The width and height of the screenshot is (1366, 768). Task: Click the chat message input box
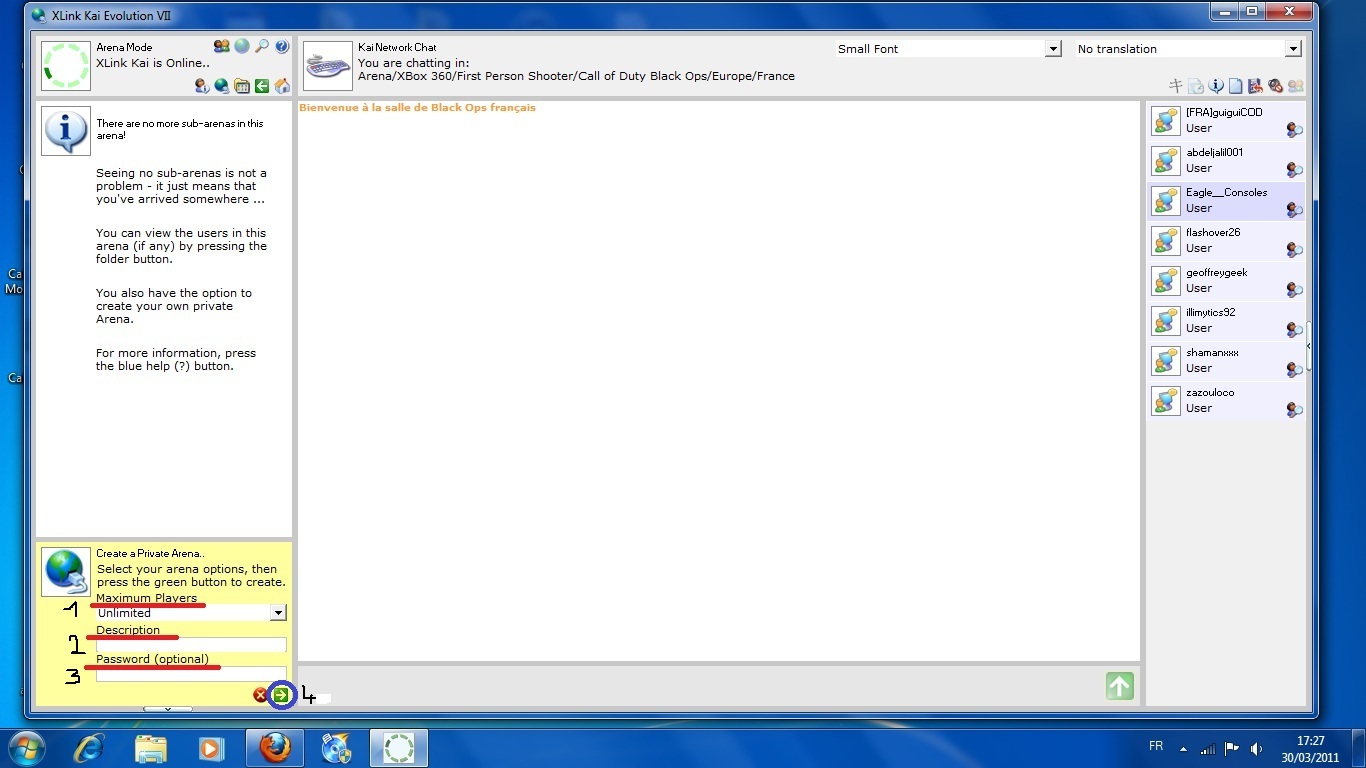(700, 686)
